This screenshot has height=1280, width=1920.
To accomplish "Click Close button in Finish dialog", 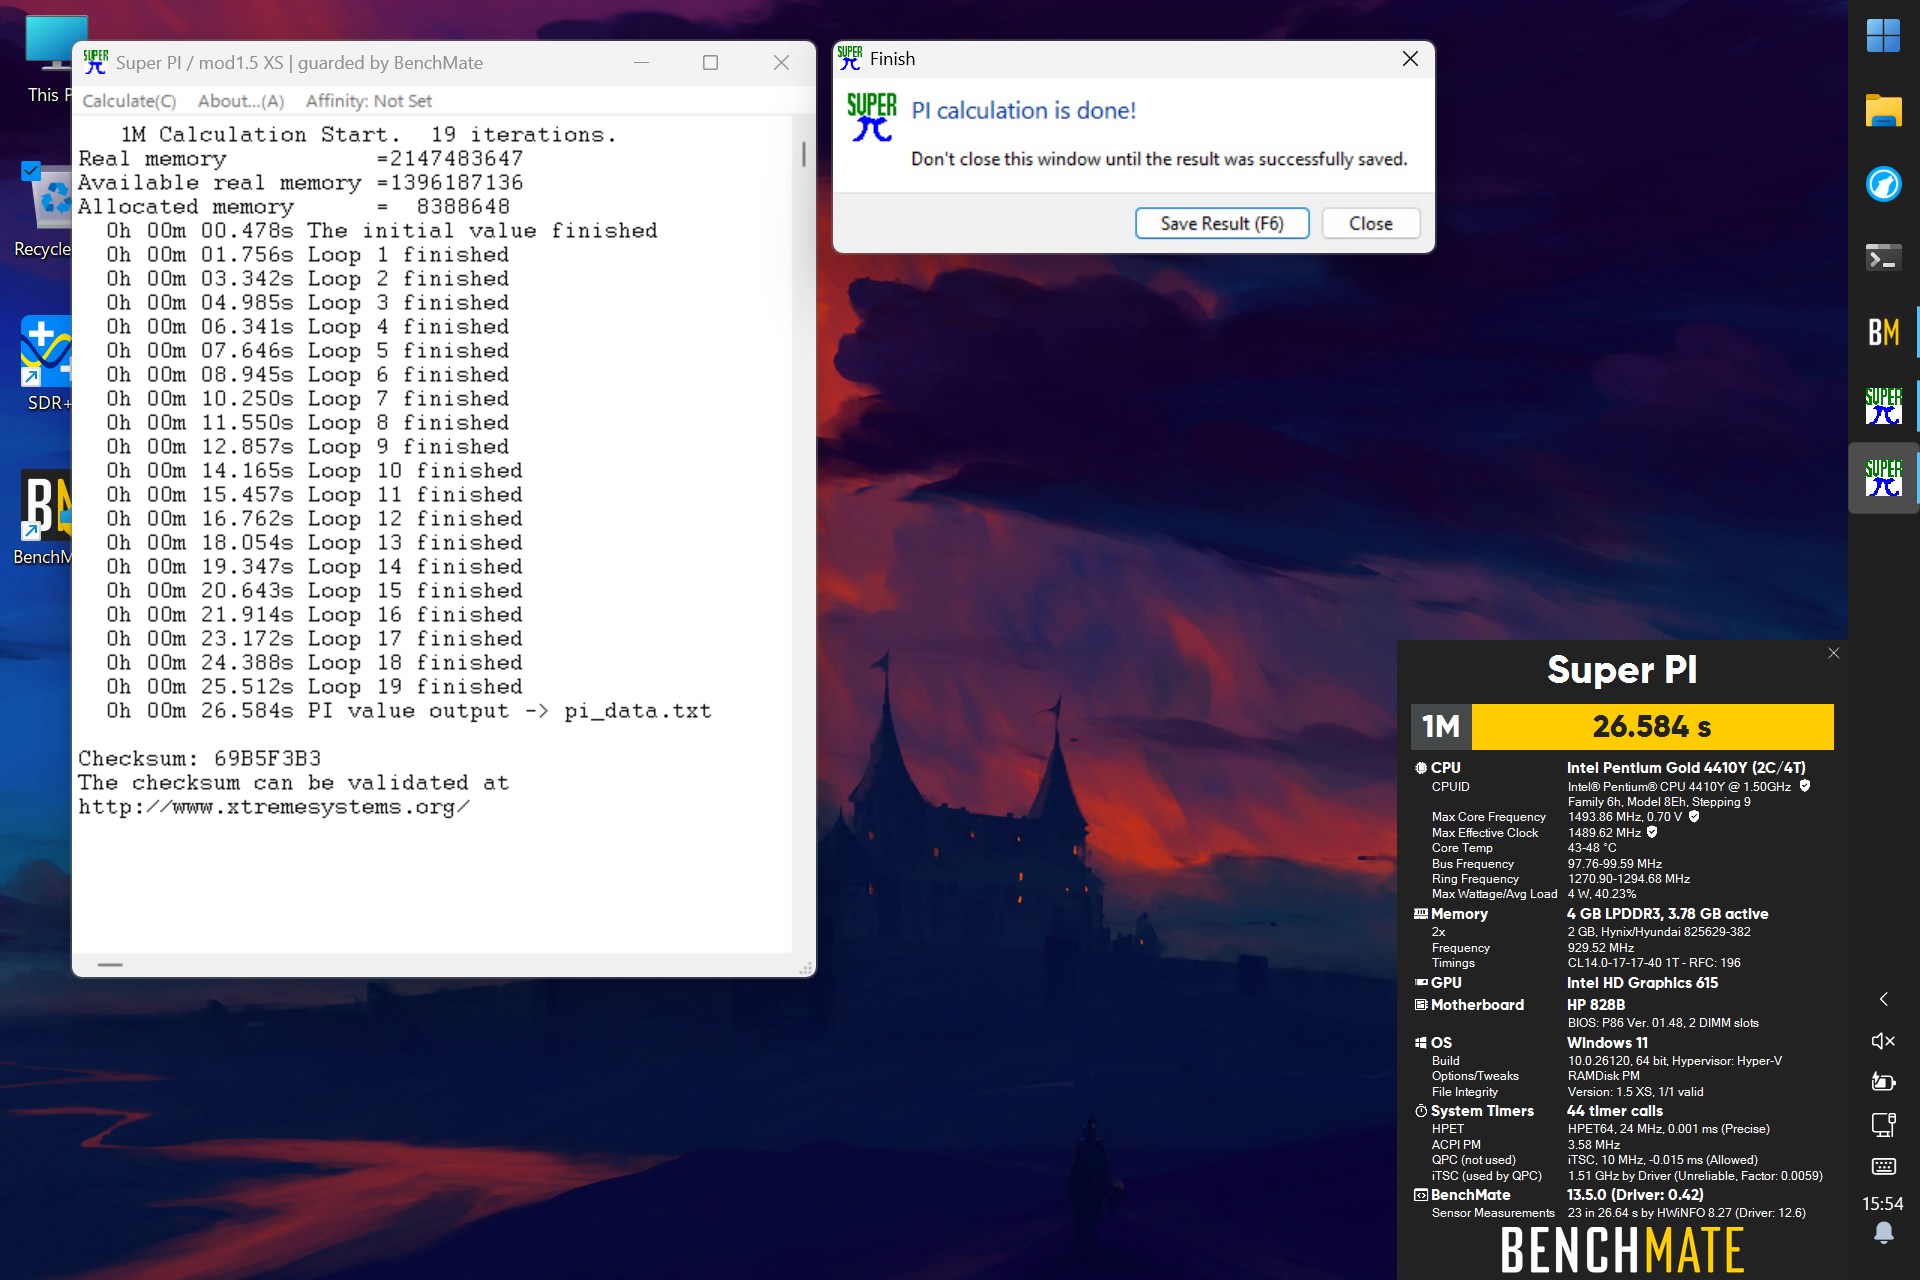I will pos(1370,223).
